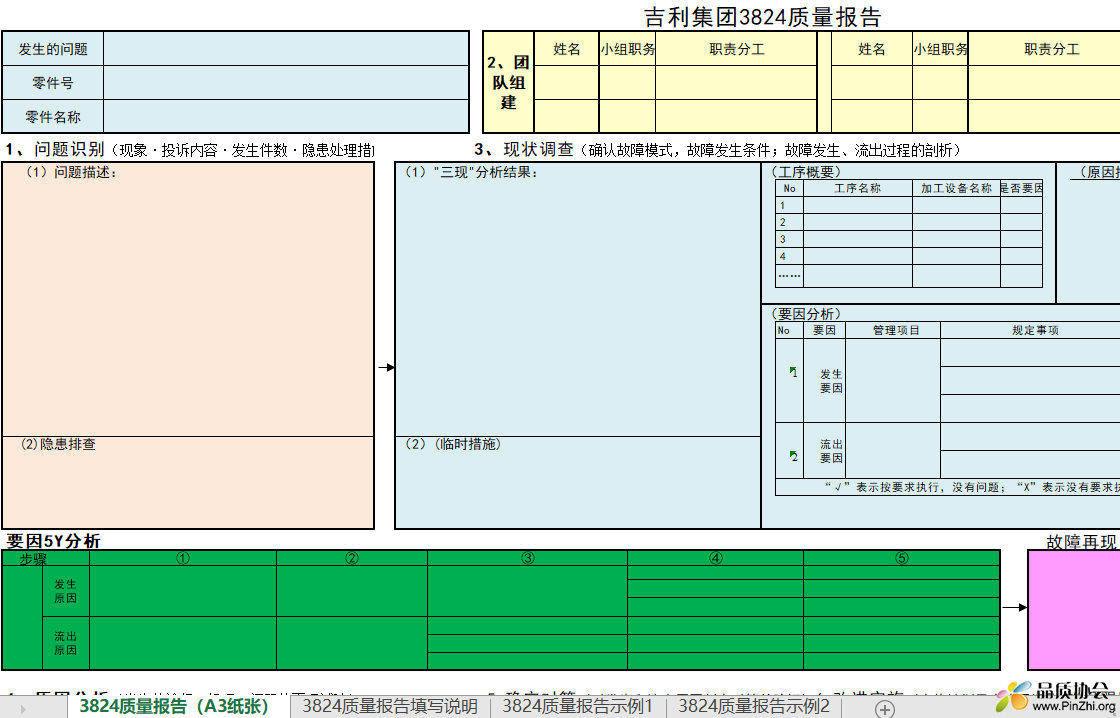Click the (2)隐患排查 section label
Viewport: 1120px width, 718px height.
58,444
